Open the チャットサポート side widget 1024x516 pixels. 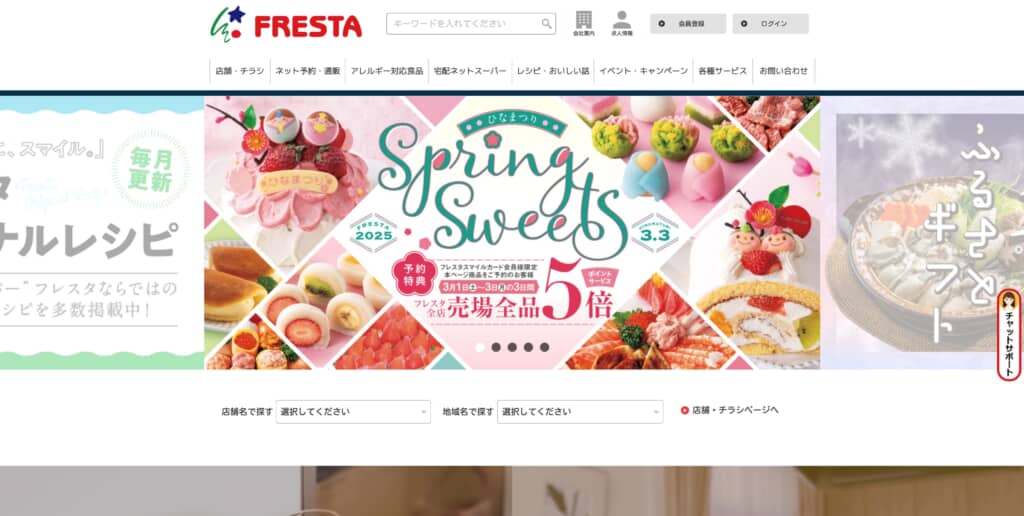(x=1009, y=335)
